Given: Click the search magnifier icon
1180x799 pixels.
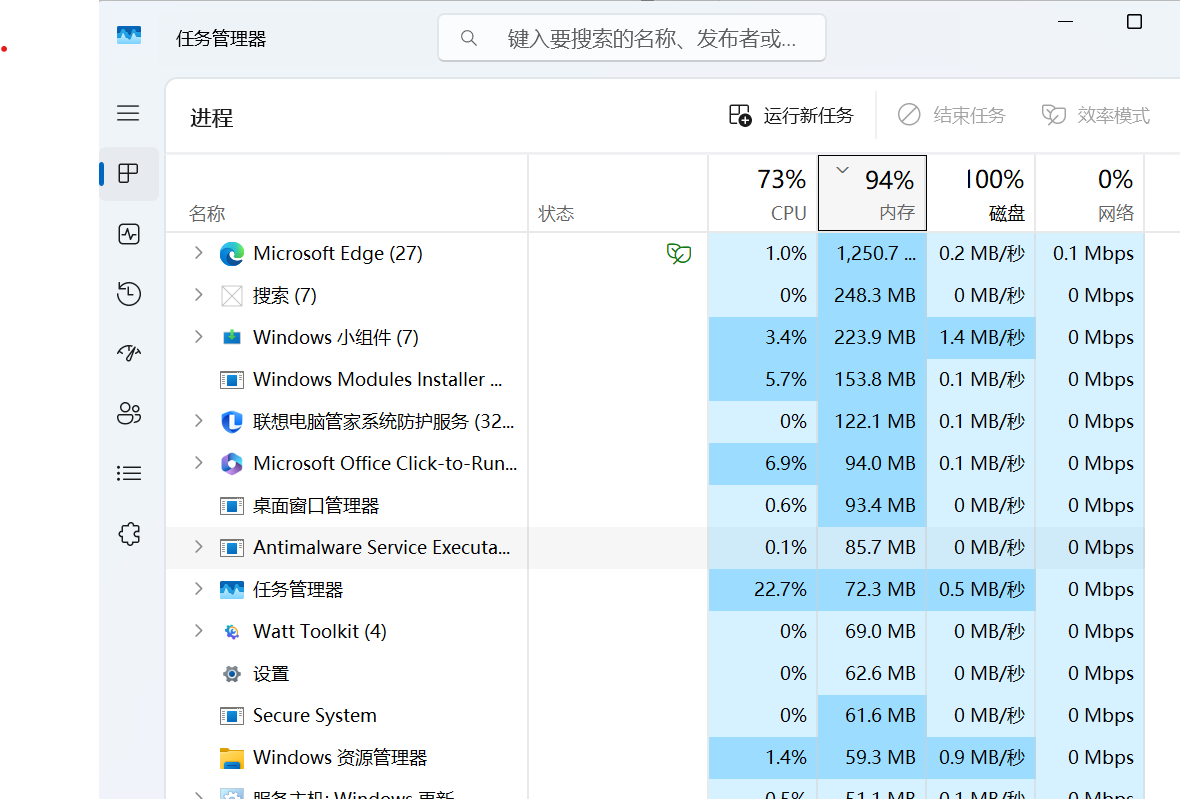Looking at the screenshot, I should (x=468, y=38).
